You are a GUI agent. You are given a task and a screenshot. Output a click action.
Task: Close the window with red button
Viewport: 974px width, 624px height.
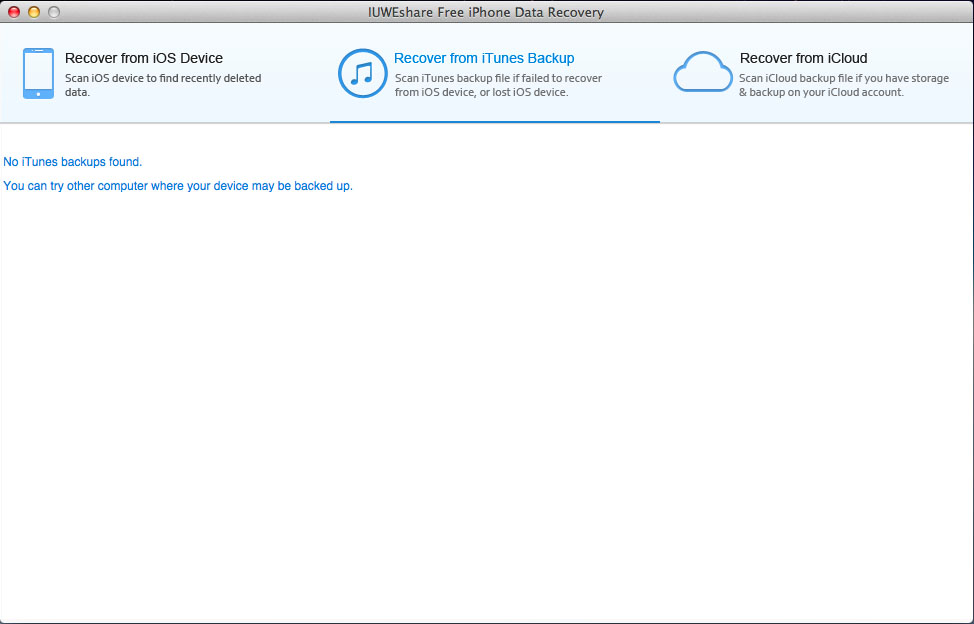pyautogui.click(x=14, y=12)
